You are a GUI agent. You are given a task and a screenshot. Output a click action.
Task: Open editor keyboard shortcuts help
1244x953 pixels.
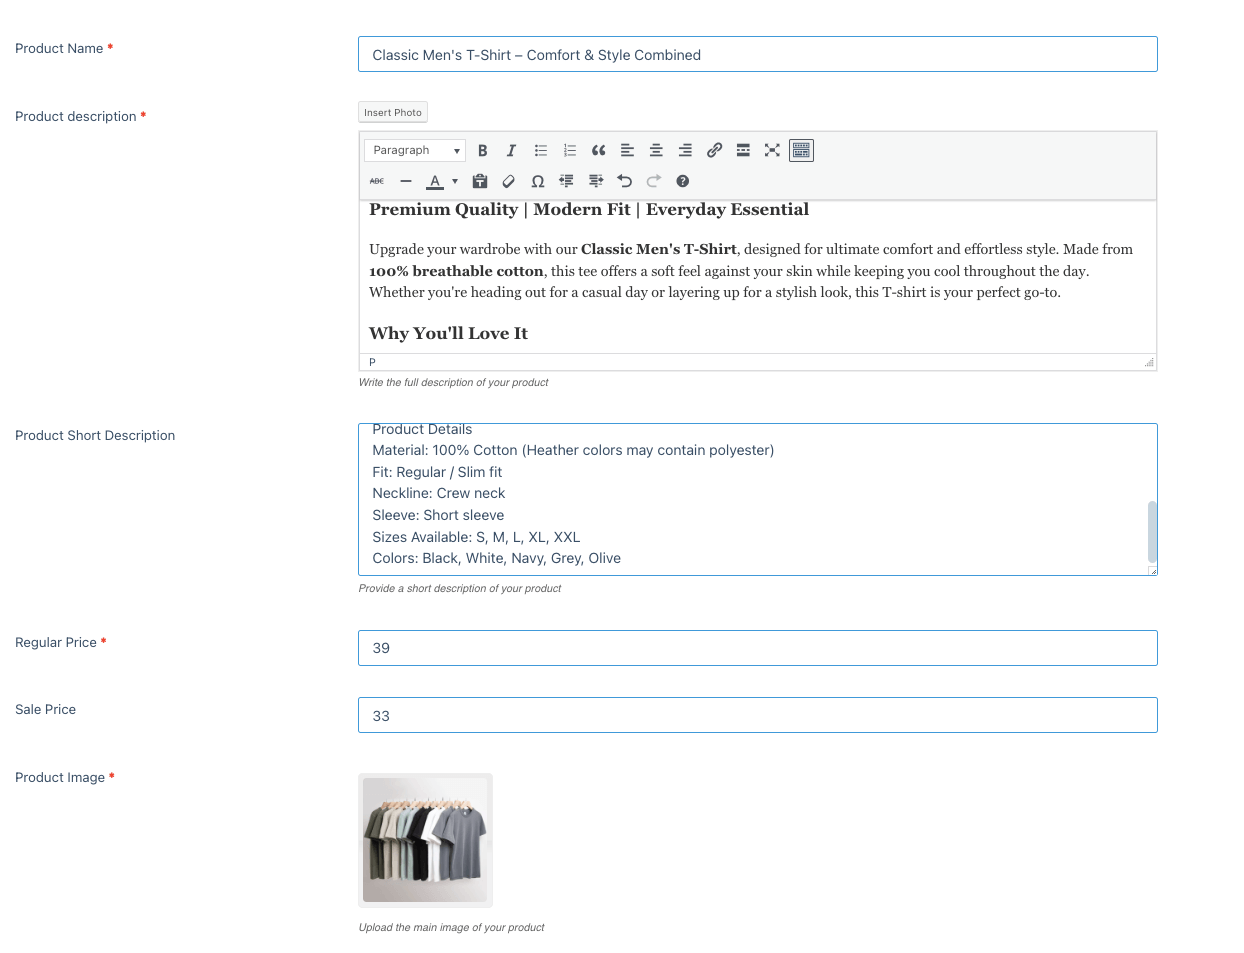(x=683, y=181)
